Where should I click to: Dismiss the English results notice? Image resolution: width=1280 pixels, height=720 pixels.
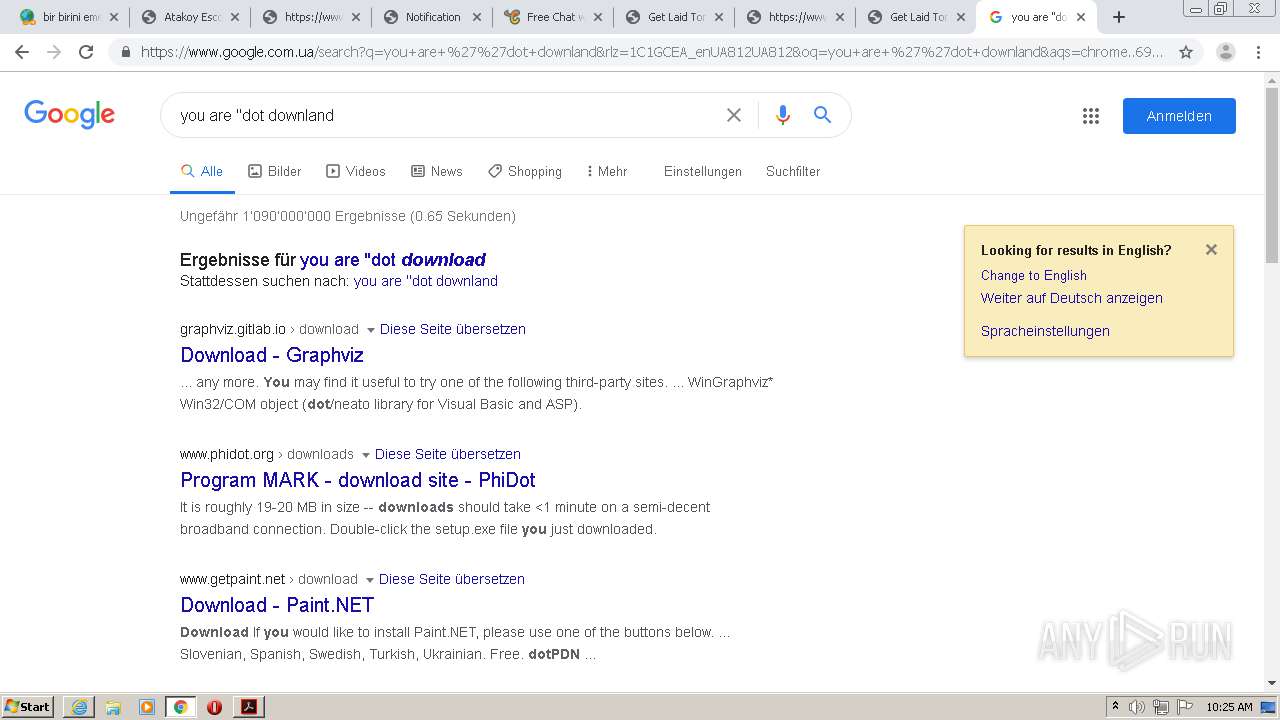pos(1211,250)
